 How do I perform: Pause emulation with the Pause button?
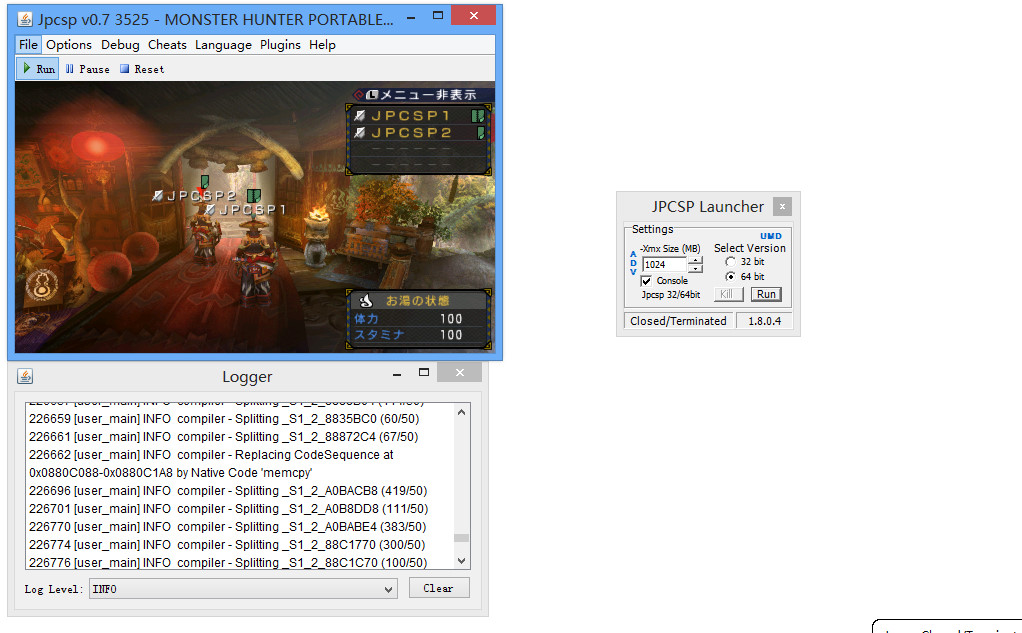(x=87, y=69)
